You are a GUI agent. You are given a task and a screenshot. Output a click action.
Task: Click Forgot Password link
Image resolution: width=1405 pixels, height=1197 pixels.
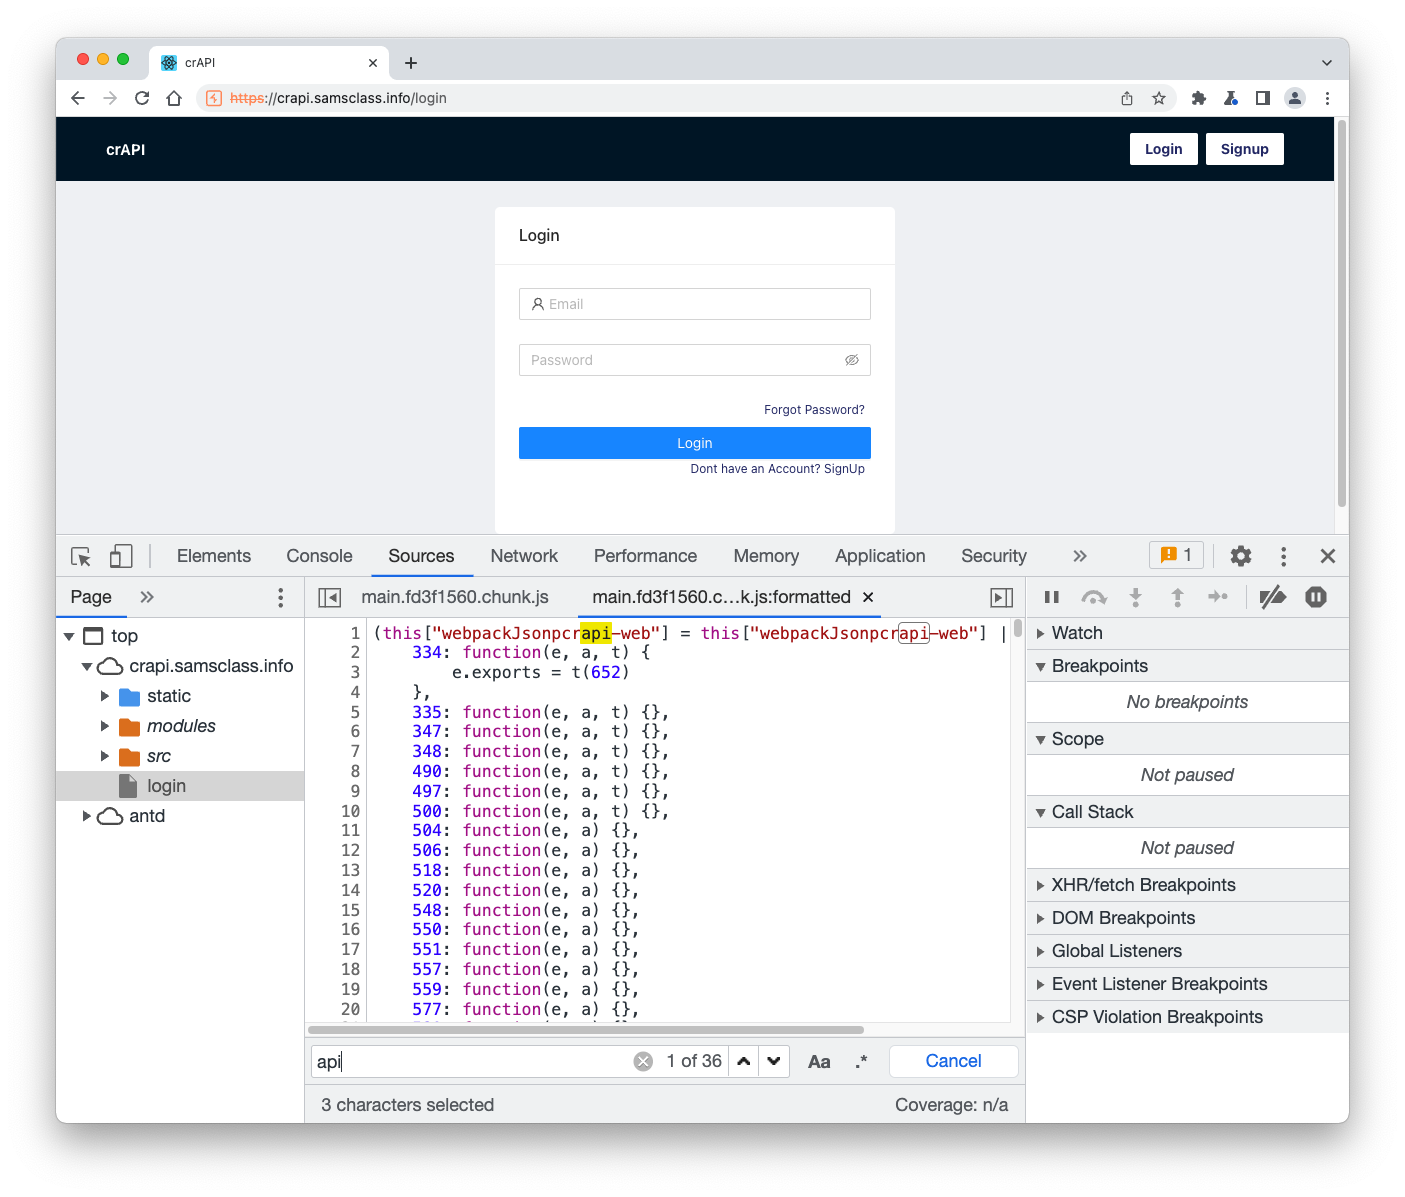(x=814, y=410)
